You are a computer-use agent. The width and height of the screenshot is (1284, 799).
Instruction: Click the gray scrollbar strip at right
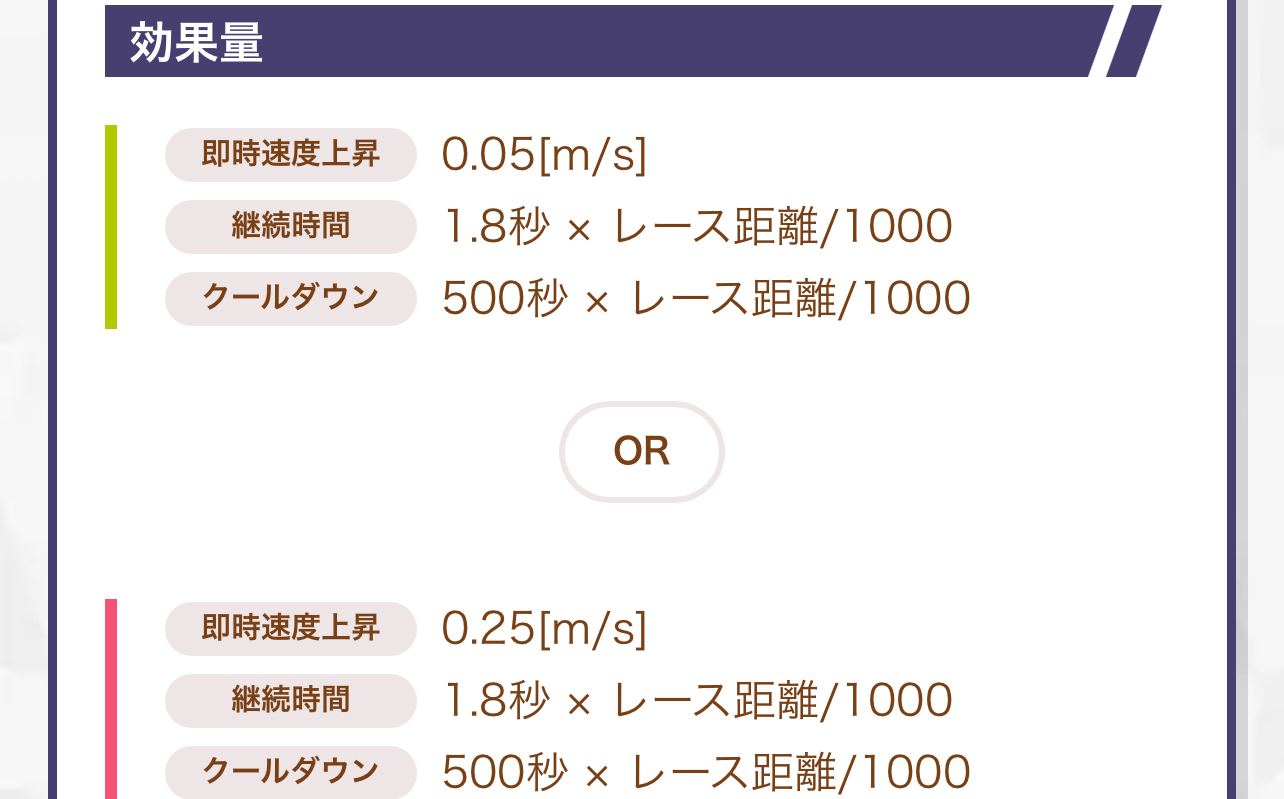pyautogui.click(x=1243, y=400)
